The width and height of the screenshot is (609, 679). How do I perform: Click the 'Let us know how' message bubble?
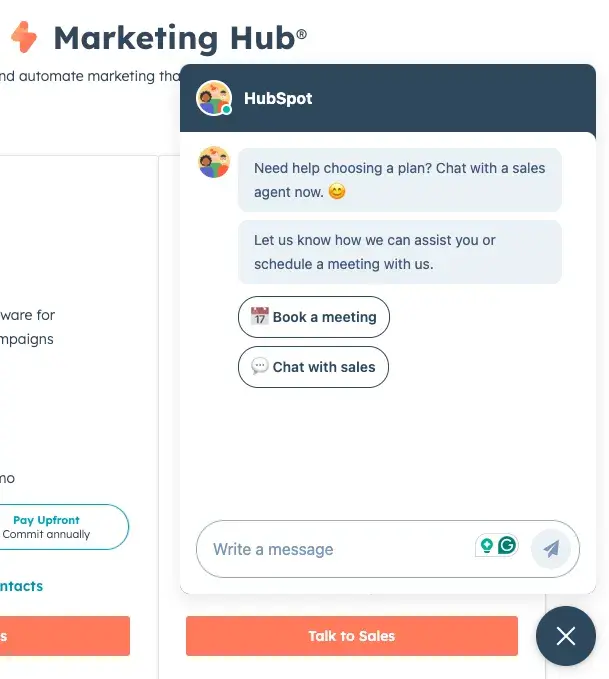[400, 252]
